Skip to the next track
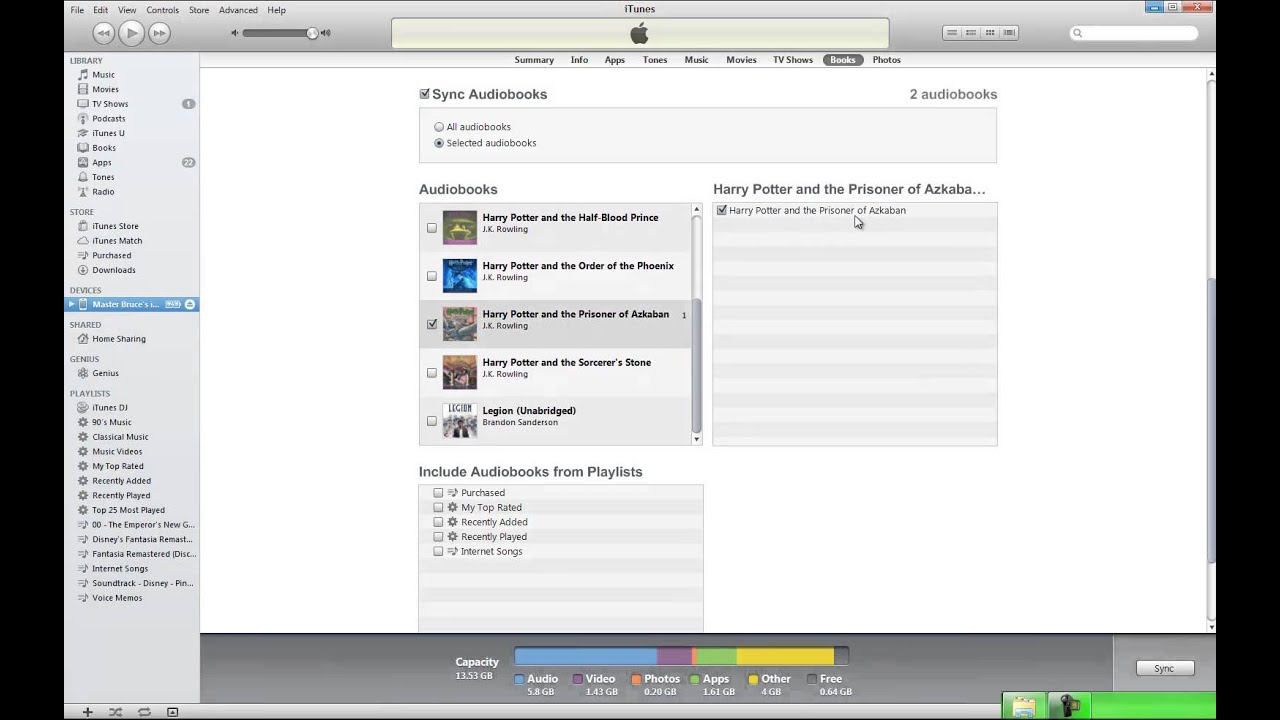This screenshot has height=720, width=1280. (159, 33)
